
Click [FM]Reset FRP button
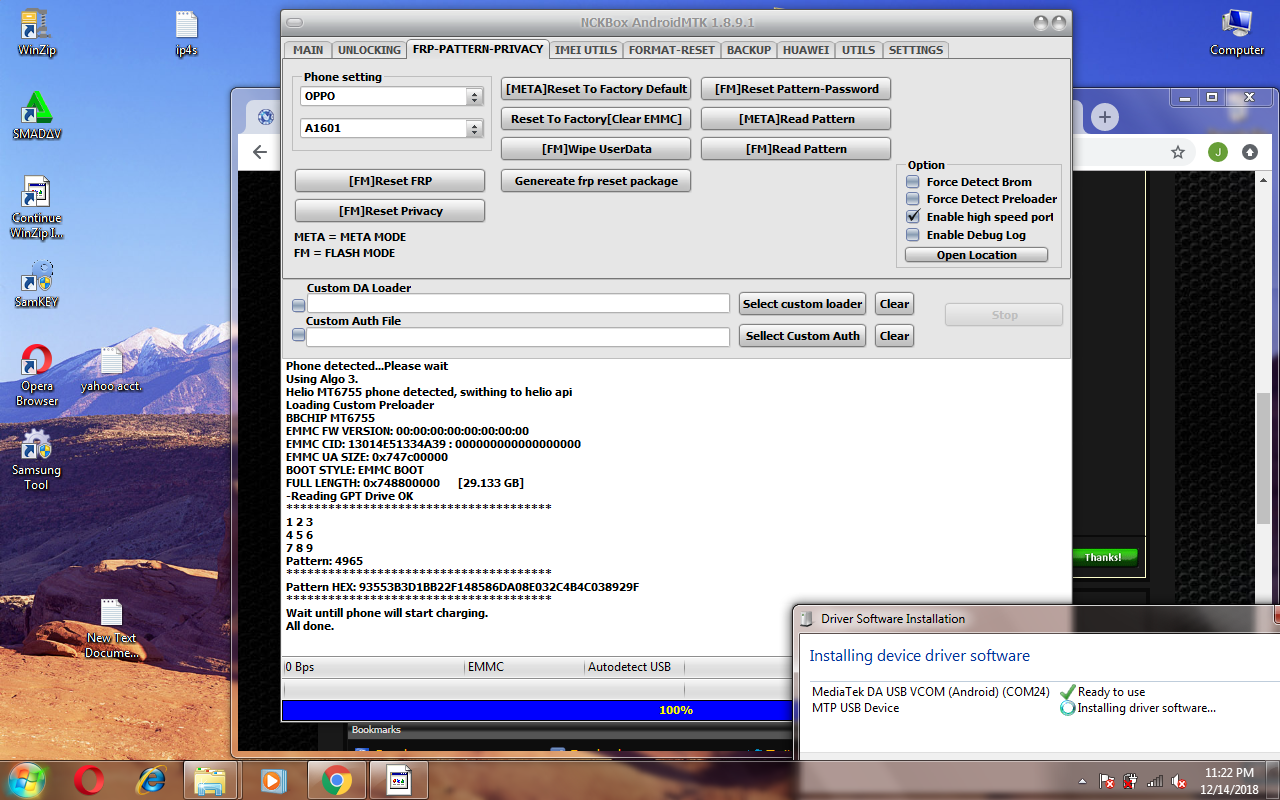tap(390, 181)
